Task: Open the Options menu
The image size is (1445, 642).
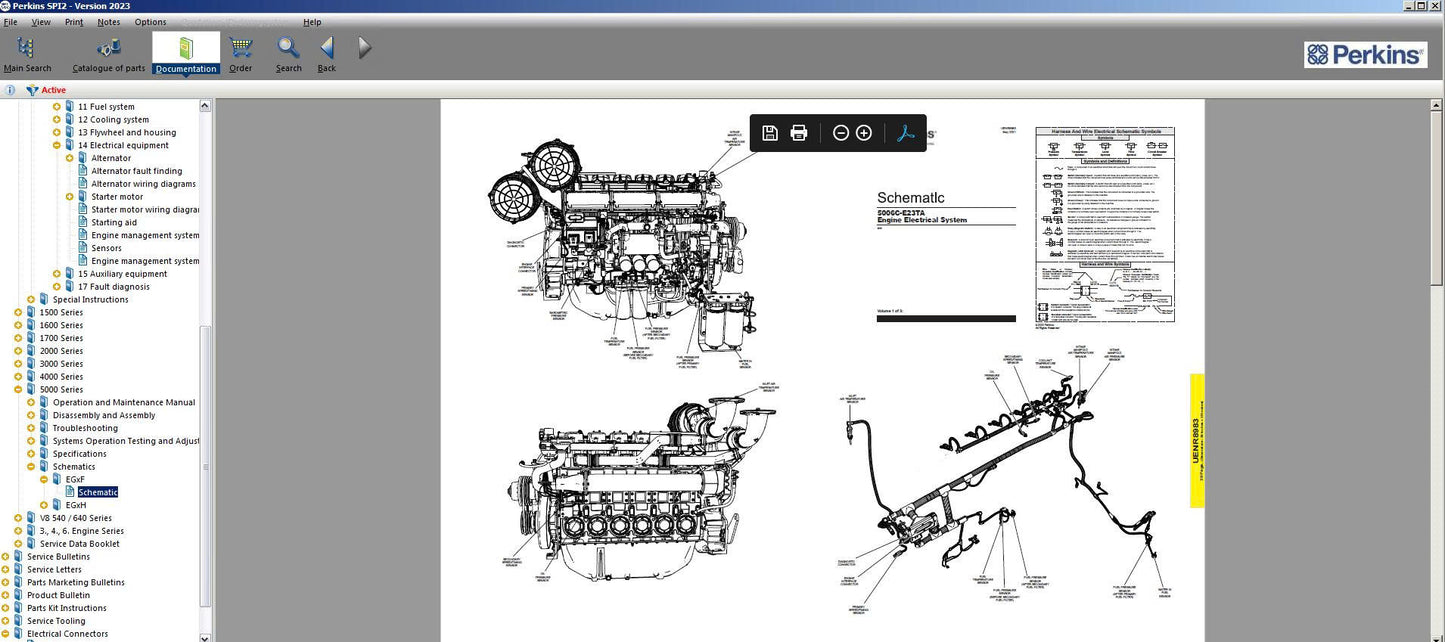Action: pos(150,21)
